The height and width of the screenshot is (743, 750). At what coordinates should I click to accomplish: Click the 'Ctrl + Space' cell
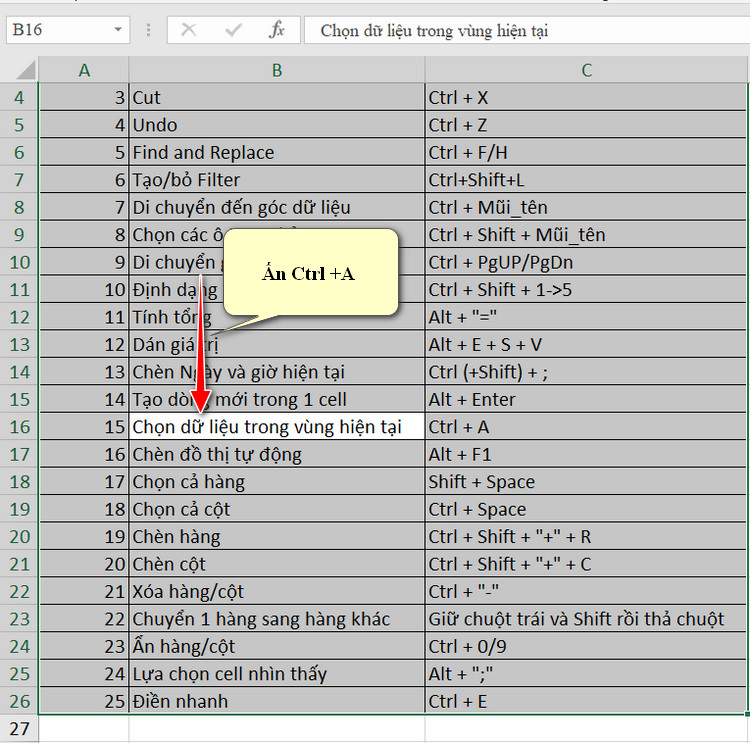coord(585,509)
